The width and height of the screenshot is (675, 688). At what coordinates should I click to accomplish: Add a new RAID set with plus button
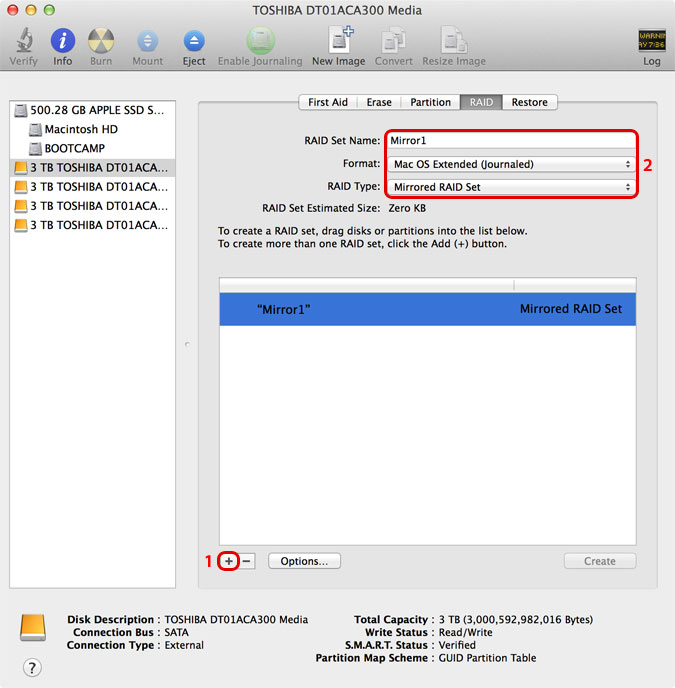229,561
